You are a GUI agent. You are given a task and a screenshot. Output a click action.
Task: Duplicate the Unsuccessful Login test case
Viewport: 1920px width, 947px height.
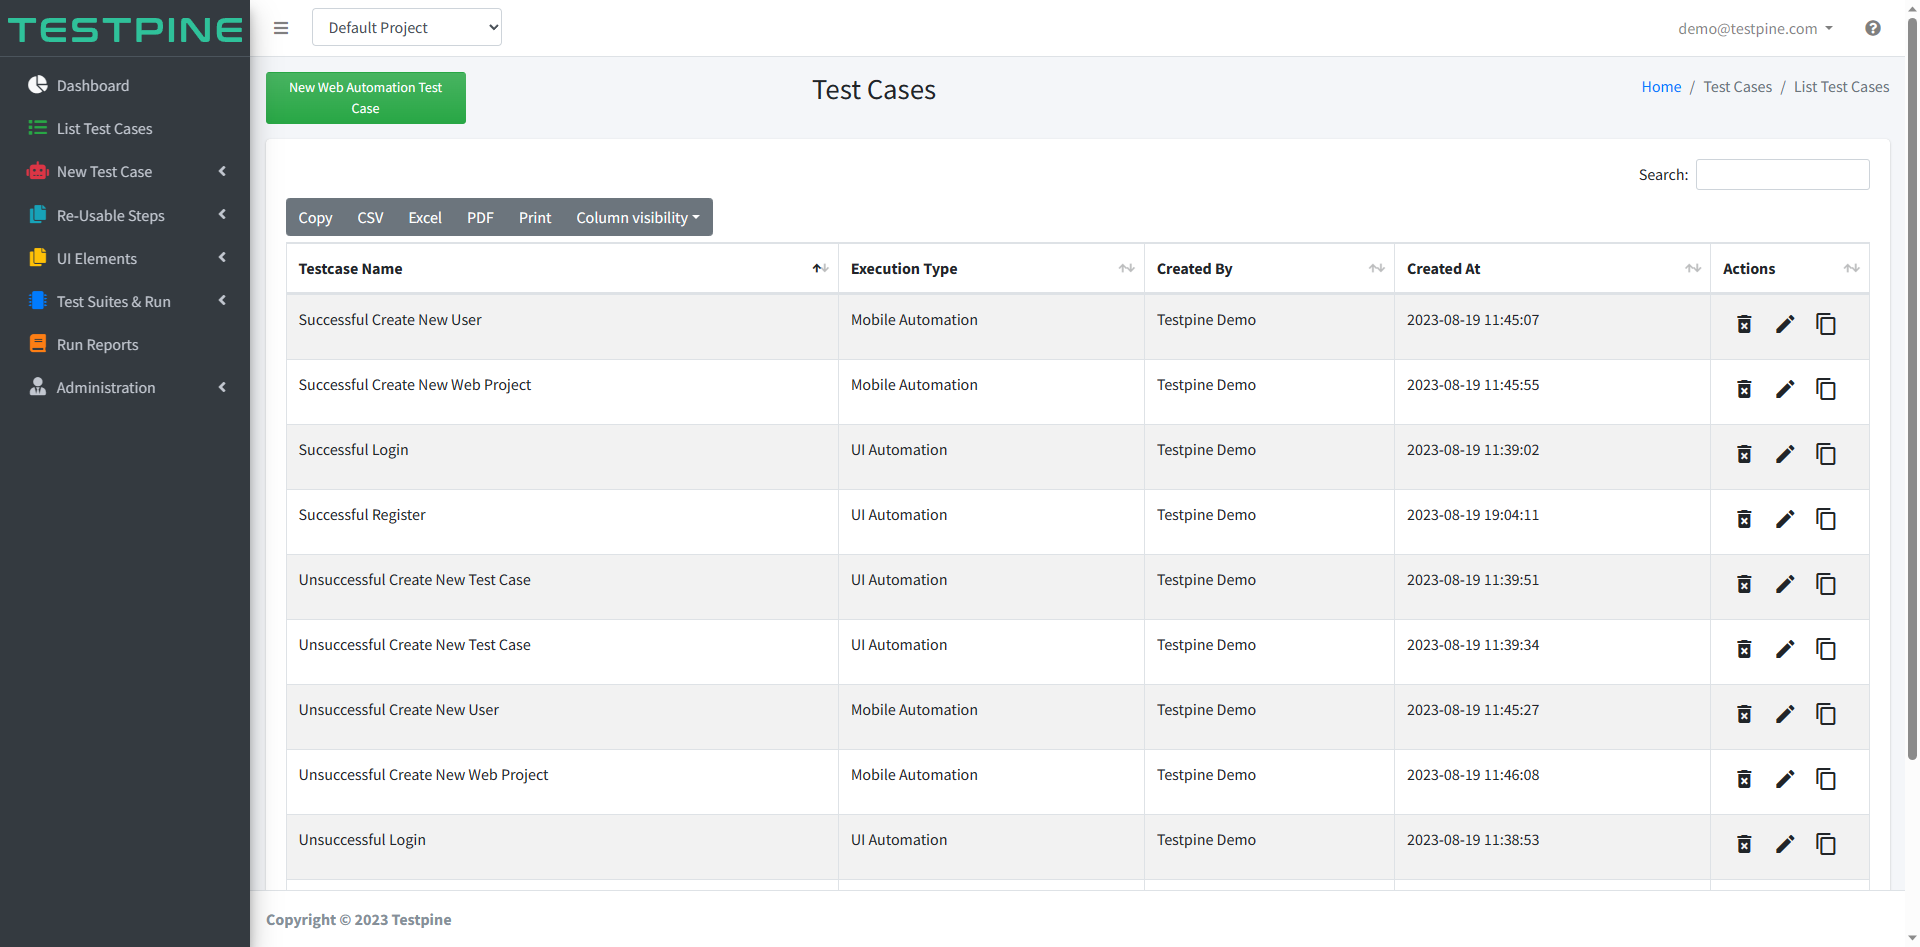click(x=1826, y=844)
